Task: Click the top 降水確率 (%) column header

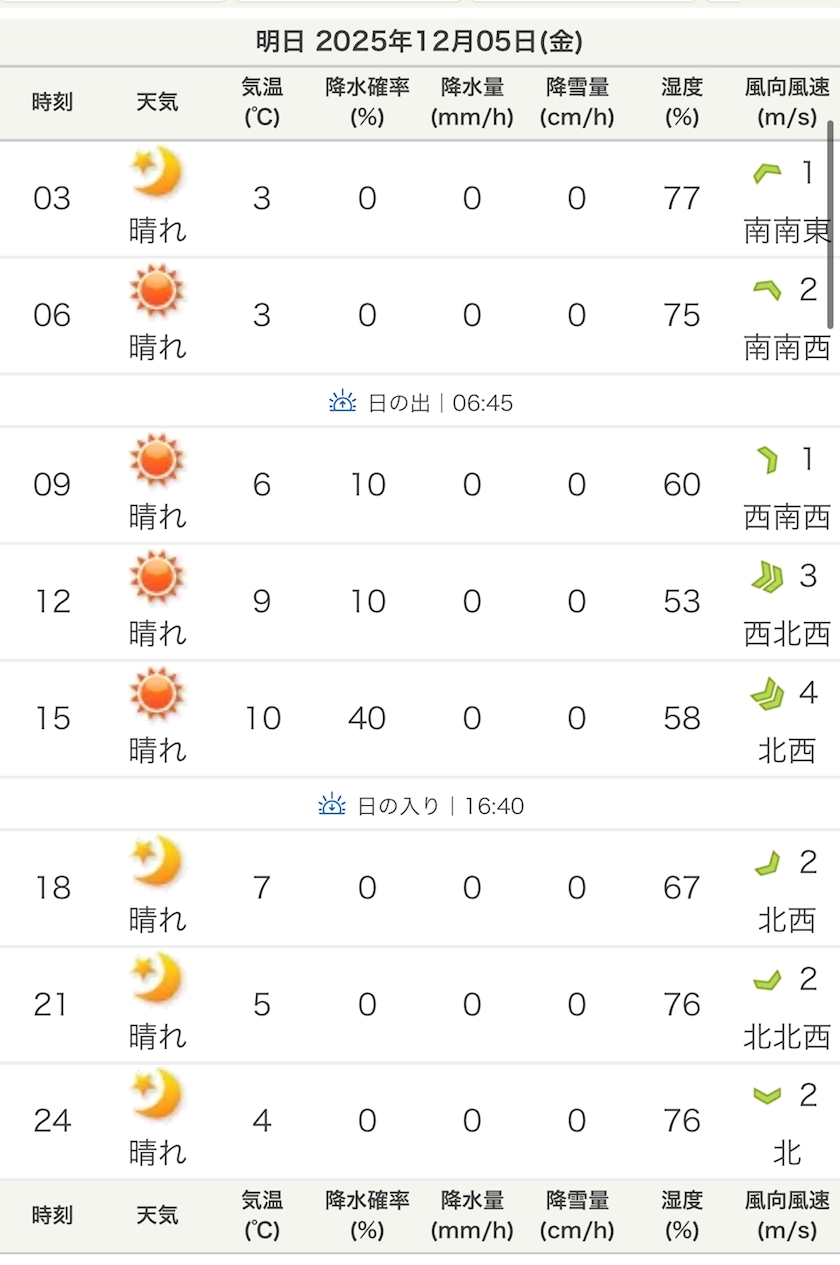Action: 367,102
